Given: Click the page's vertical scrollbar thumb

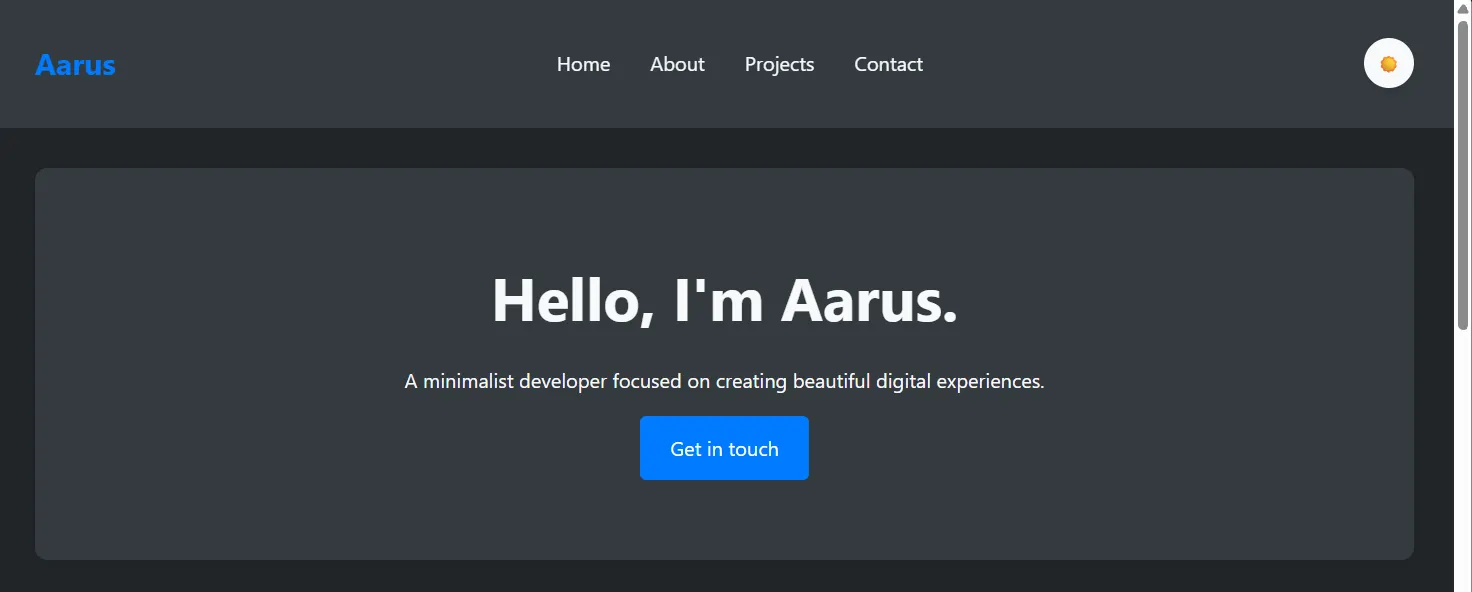Looking at the screenshot, I should pyautogui.click(x=1463, y=175).
